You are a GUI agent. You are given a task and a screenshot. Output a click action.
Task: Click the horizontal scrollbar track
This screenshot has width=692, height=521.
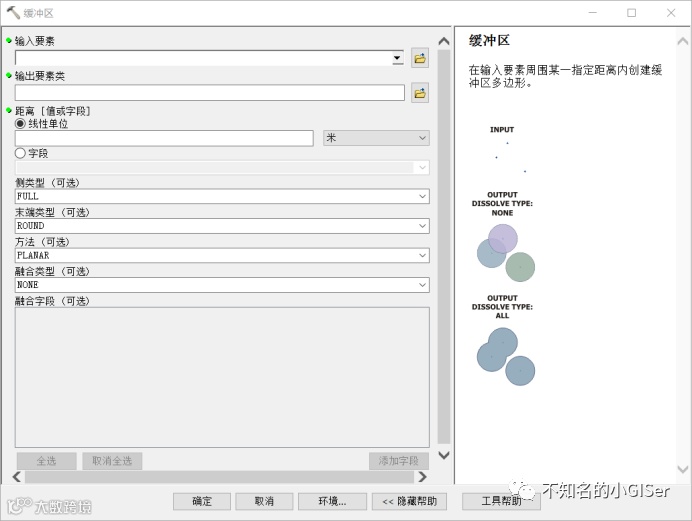click(219, 476)
